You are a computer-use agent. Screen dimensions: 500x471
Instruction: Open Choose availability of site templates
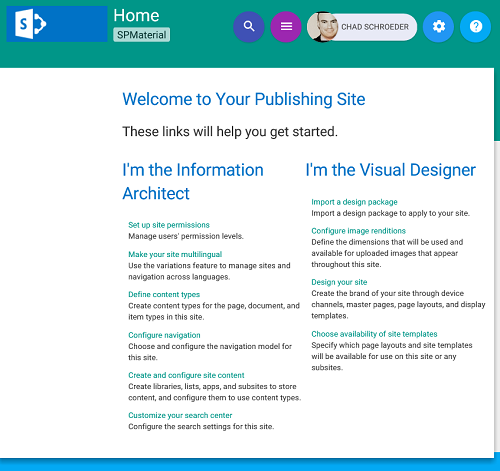[x=374, y=334]
